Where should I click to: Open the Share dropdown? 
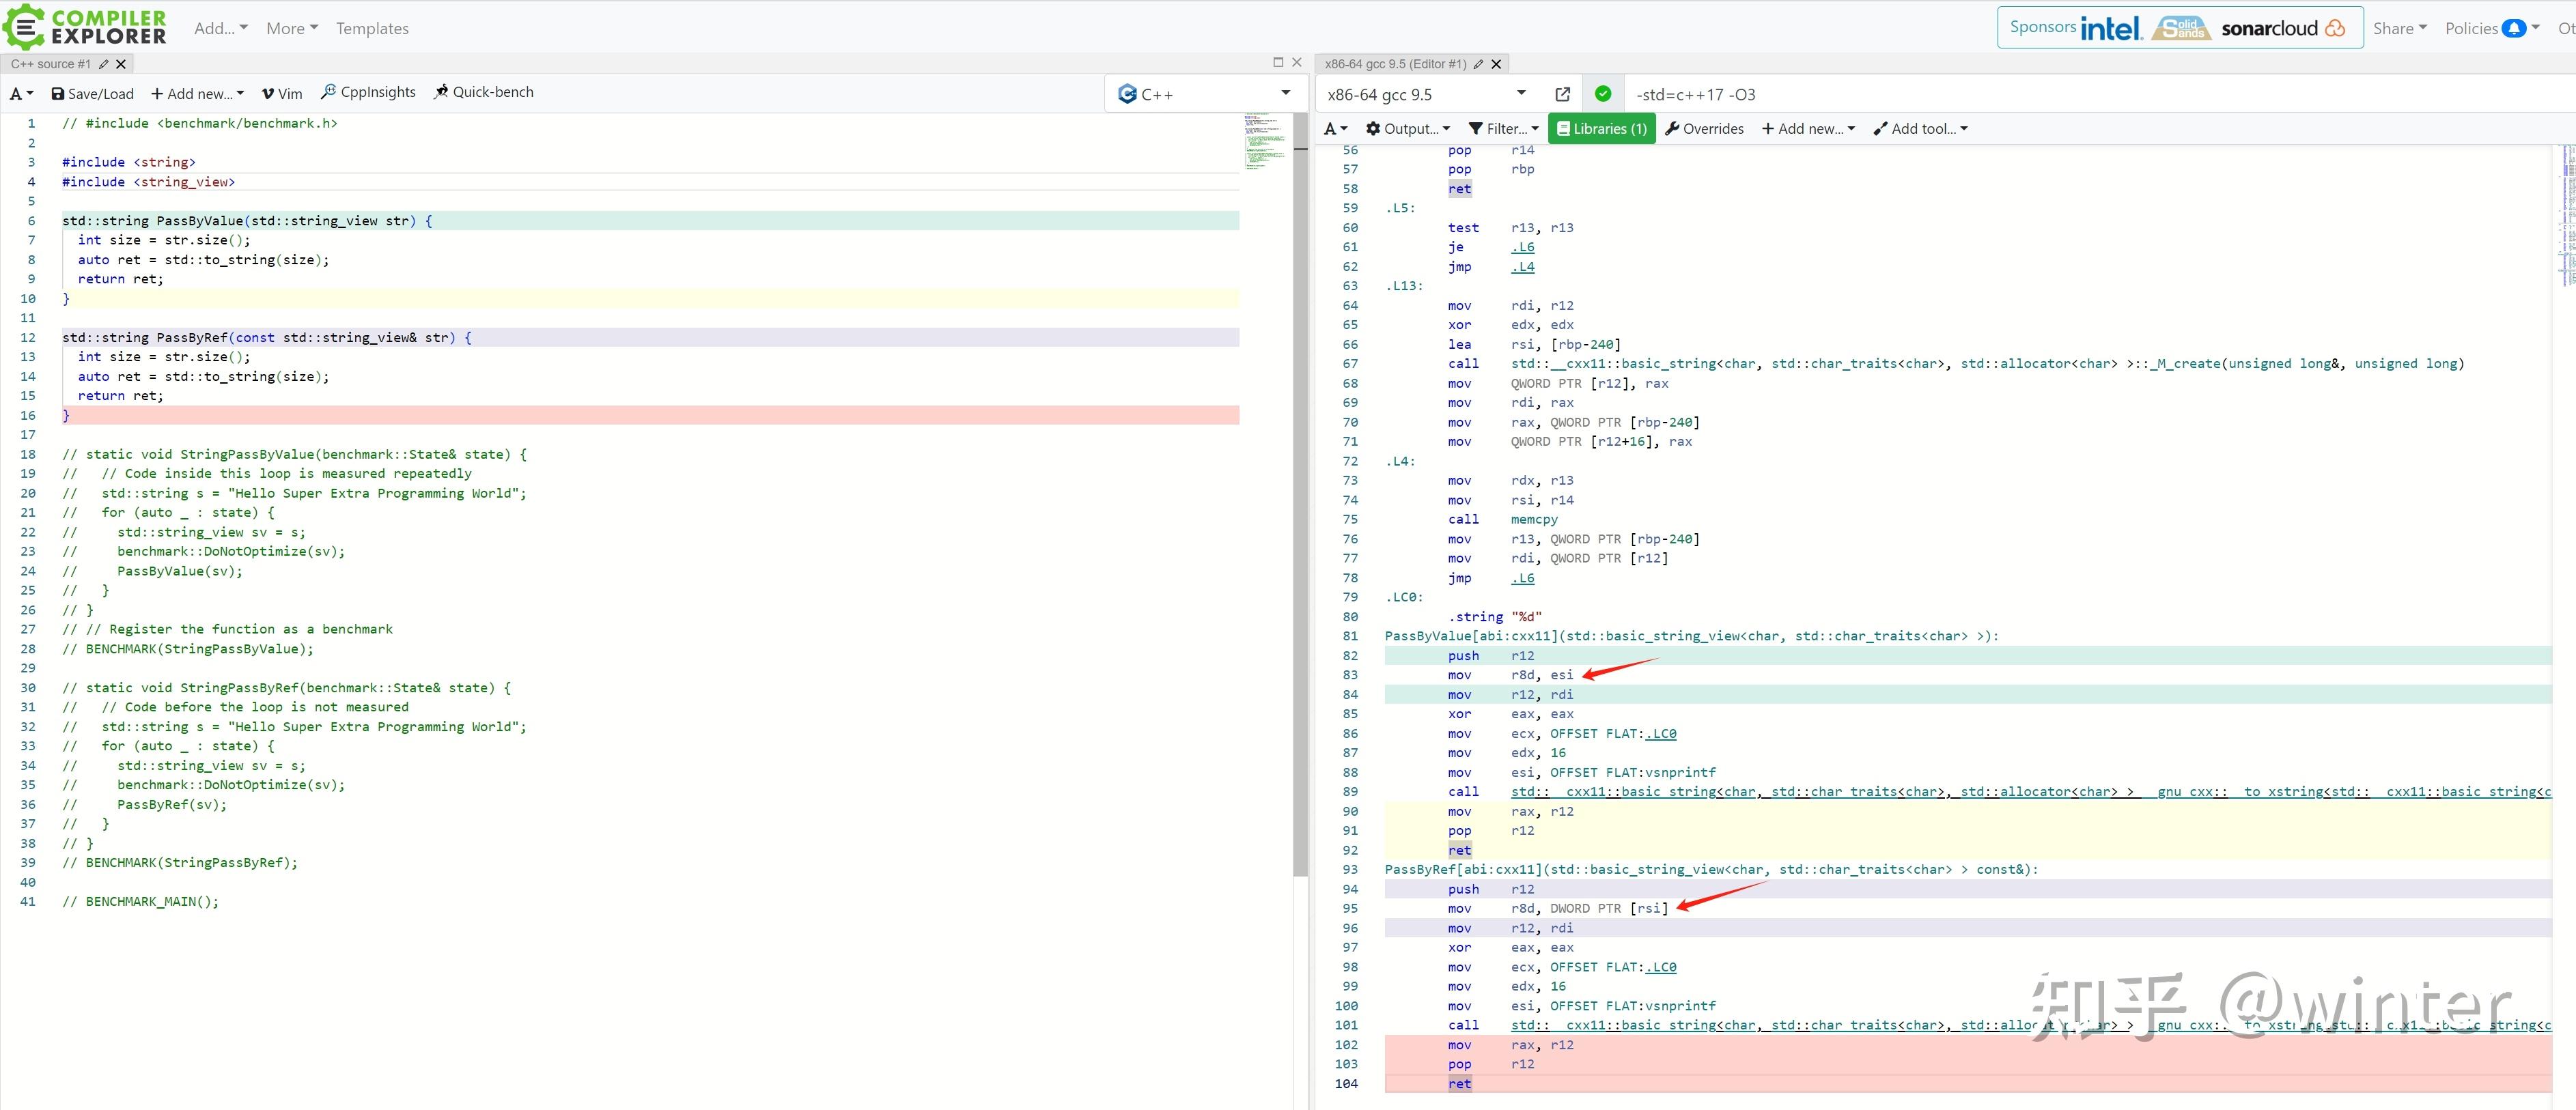point(2399,28)
